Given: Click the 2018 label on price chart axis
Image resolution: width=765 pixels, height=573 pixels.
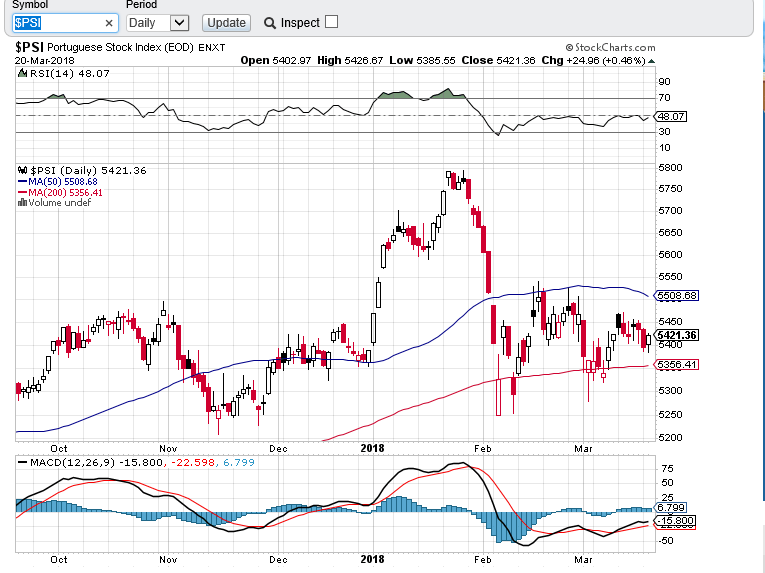Looking at the screenshot, I should 372,448.
